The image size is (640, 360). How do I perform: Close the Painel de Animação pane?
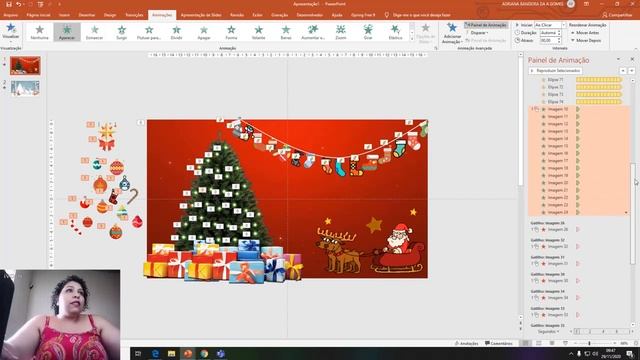(x=632, y=60)
